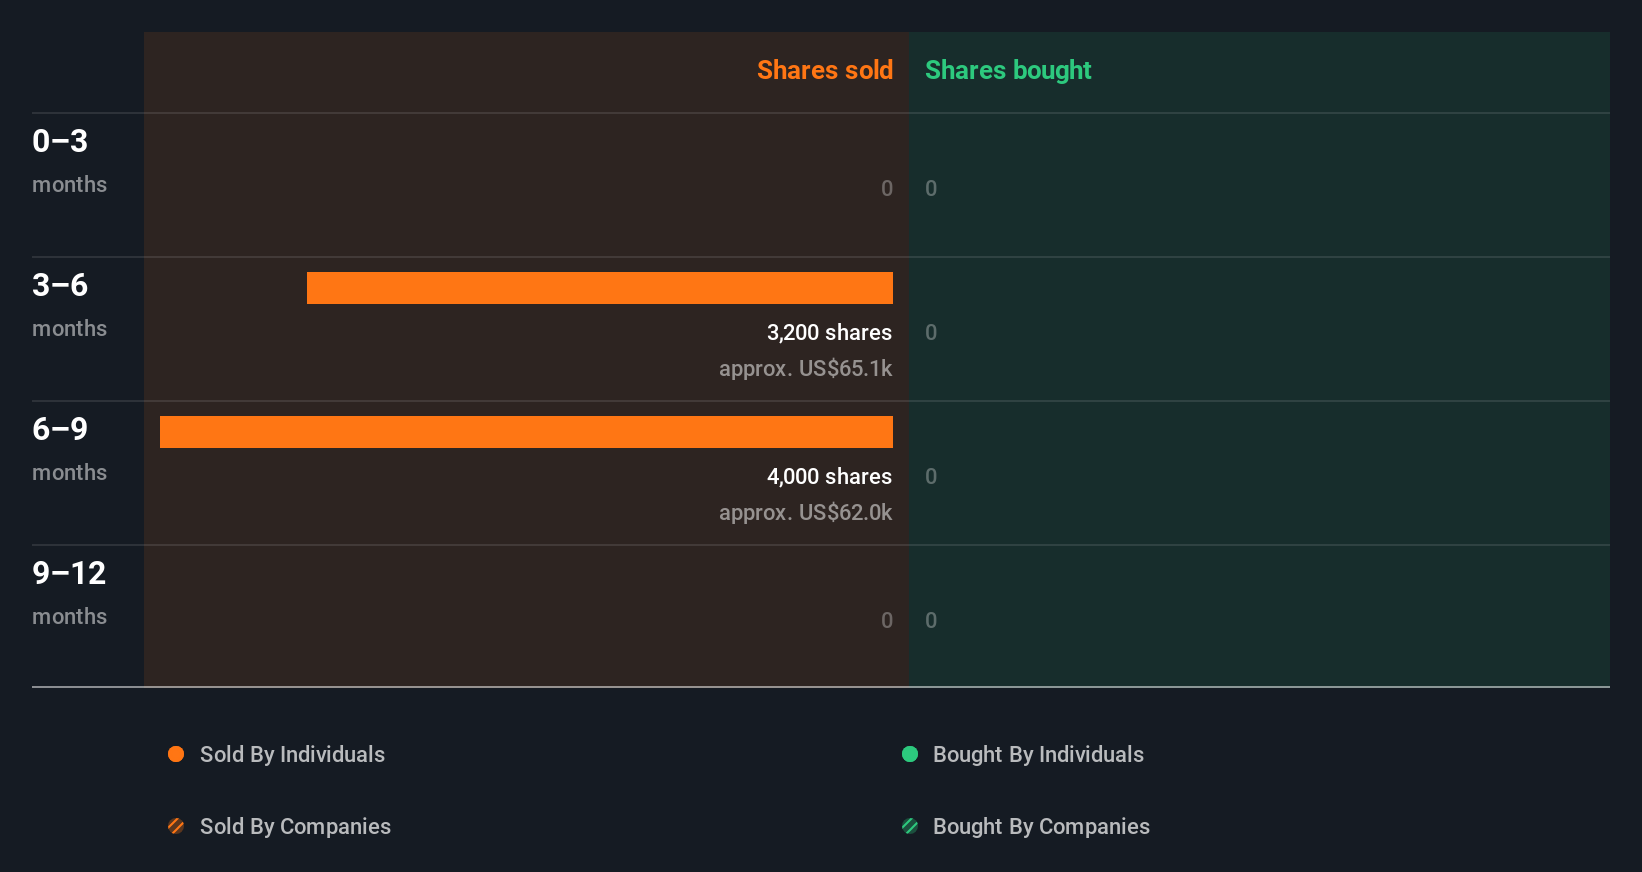
Task: Click the Bought By Companies legend text
Action: pyautogui.click(x=1041, y=826)
